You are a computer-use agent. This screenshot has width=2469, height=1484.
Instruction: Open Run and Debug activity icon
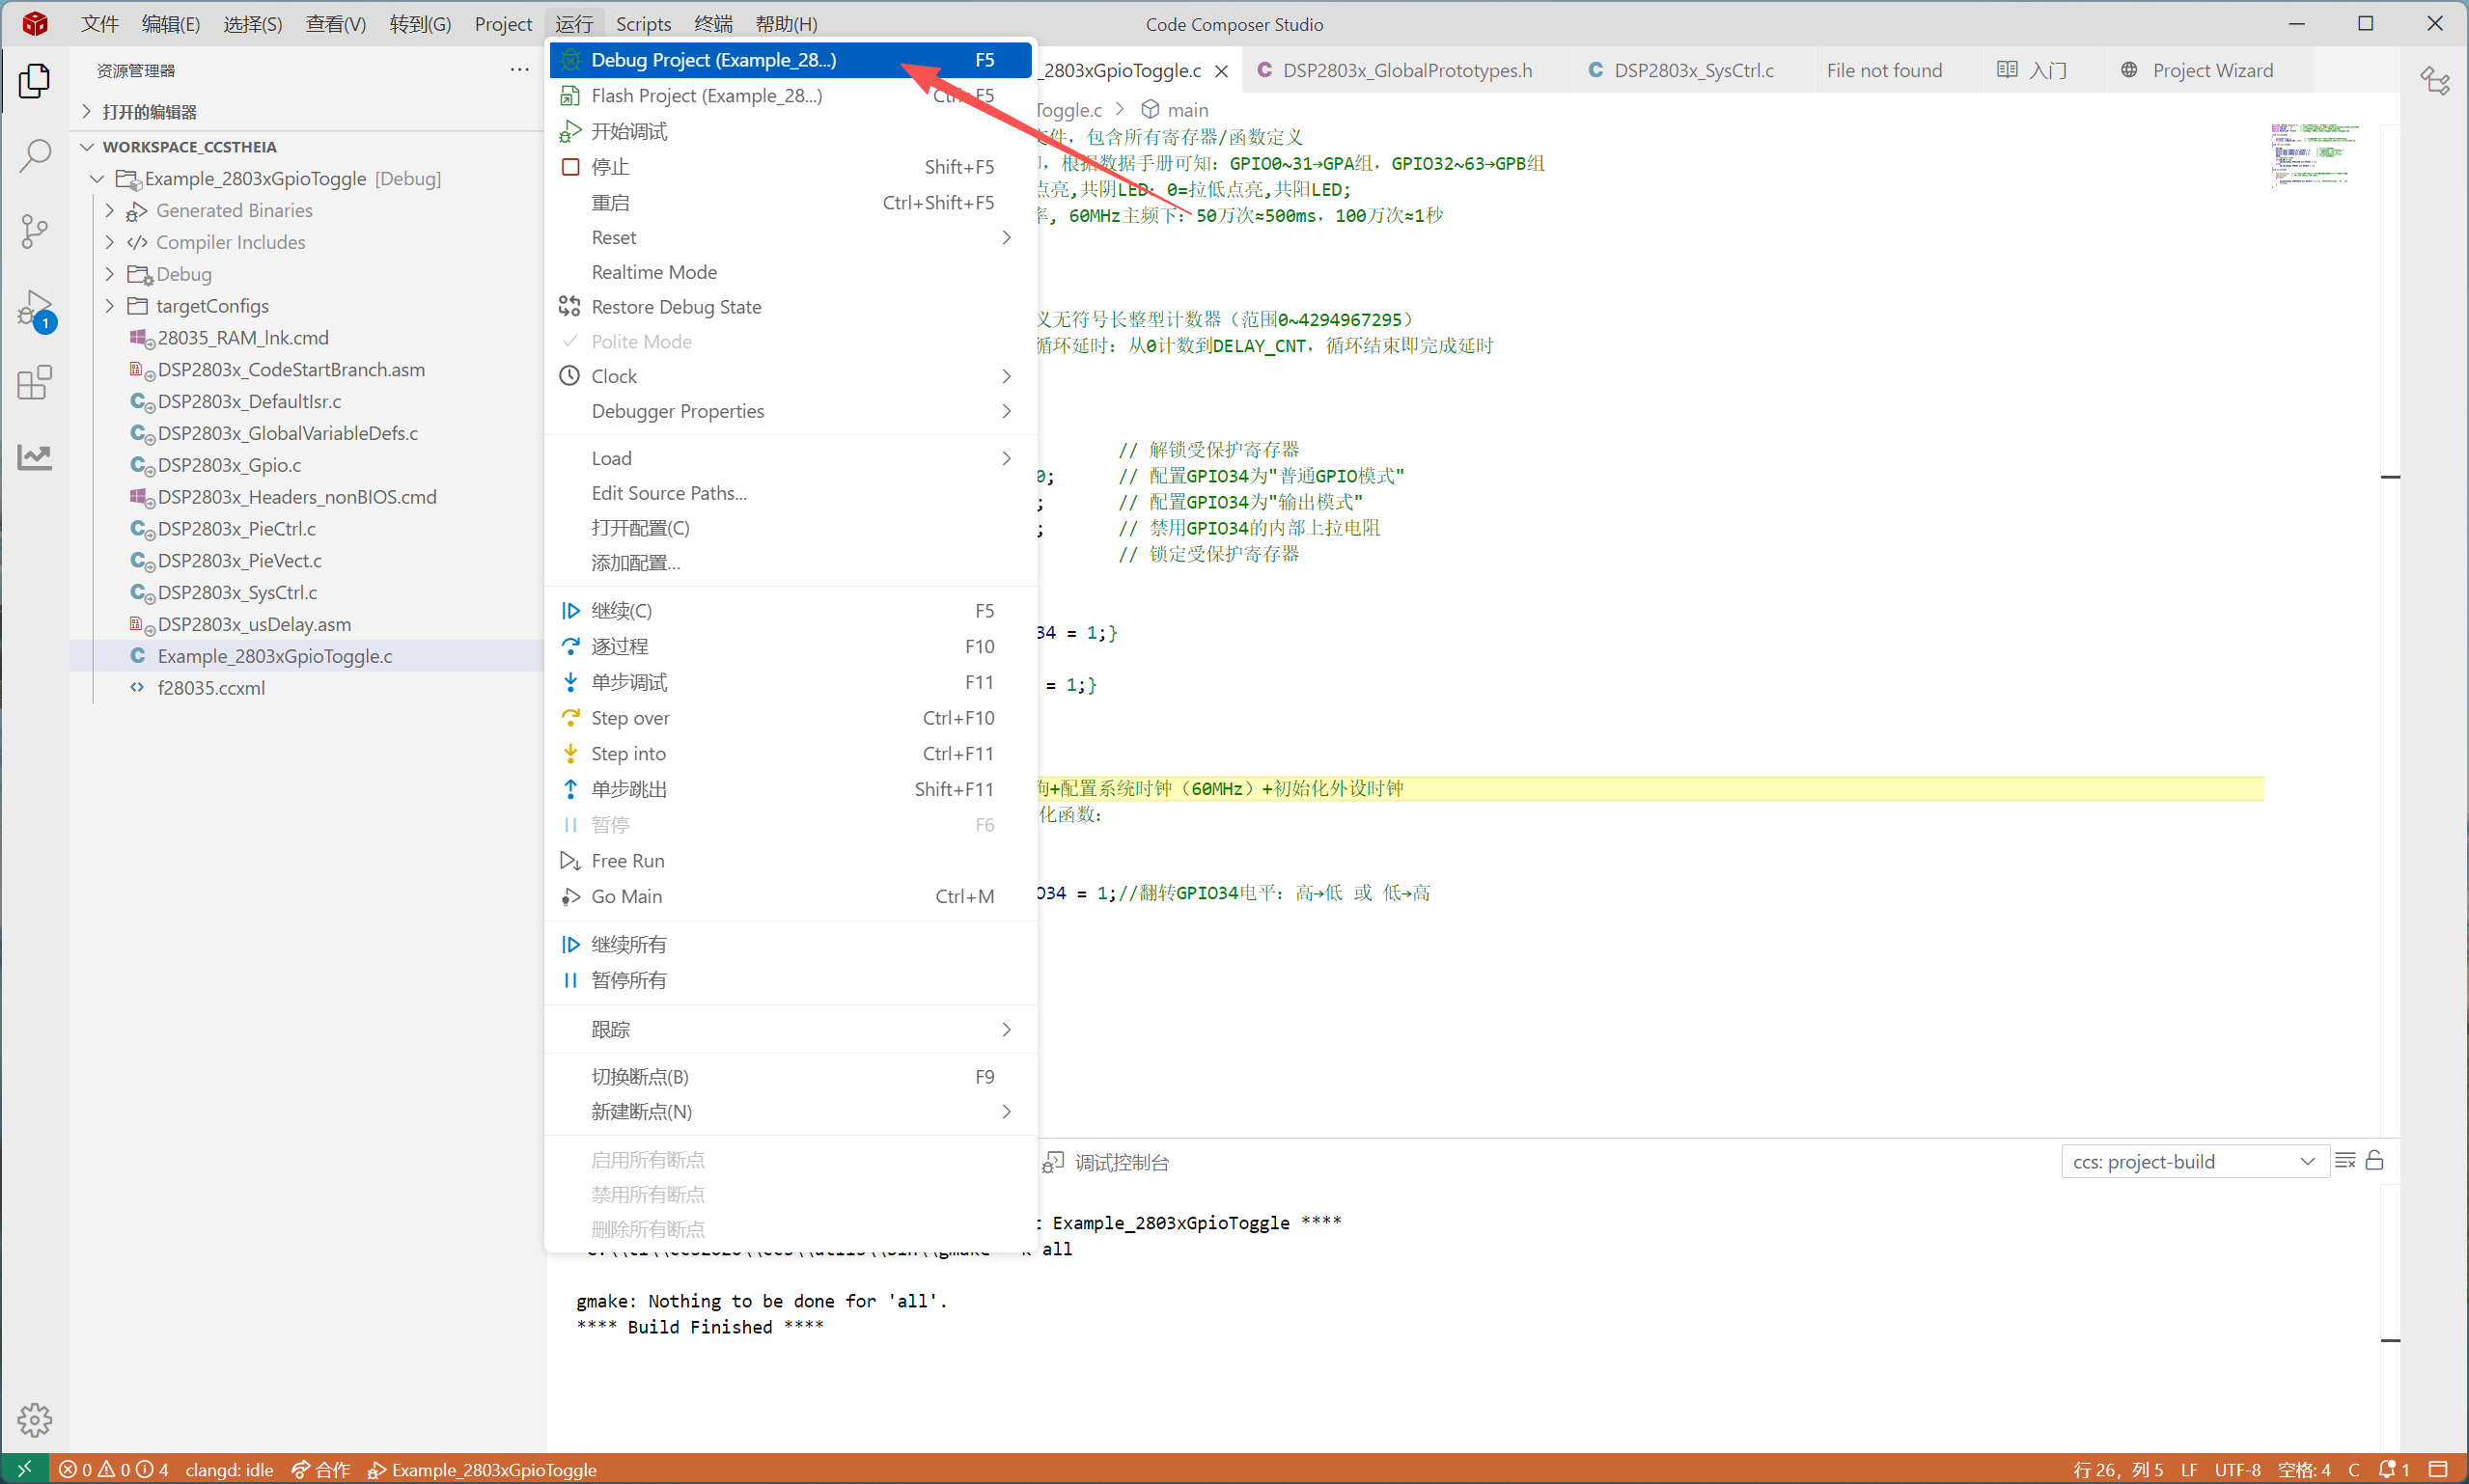[x=35, y=308]
